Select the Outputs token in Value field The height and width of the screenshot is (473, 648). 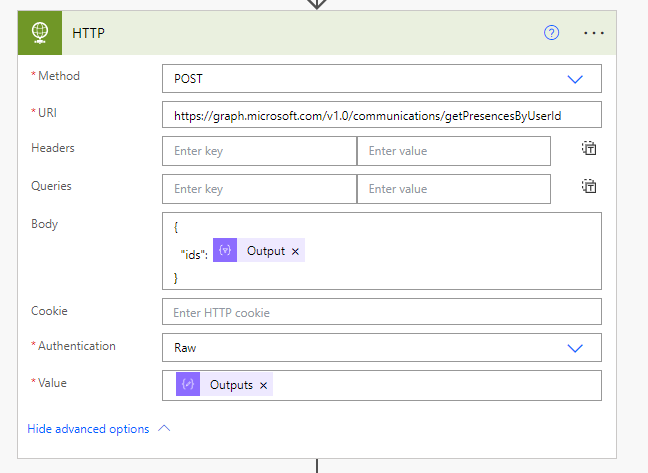tap(230, 385)
